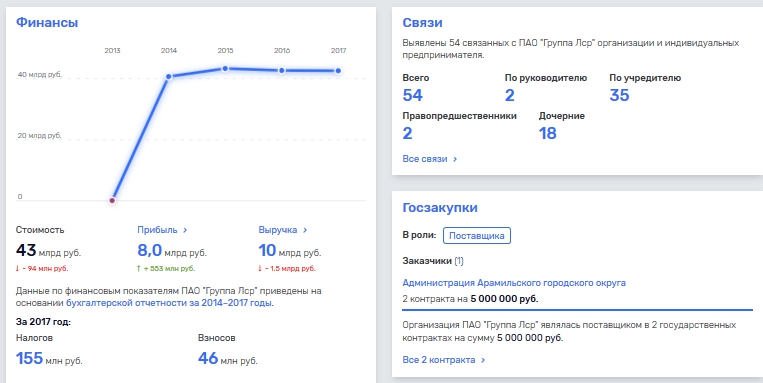Open the Финансы section heading

tap(47, 22)
